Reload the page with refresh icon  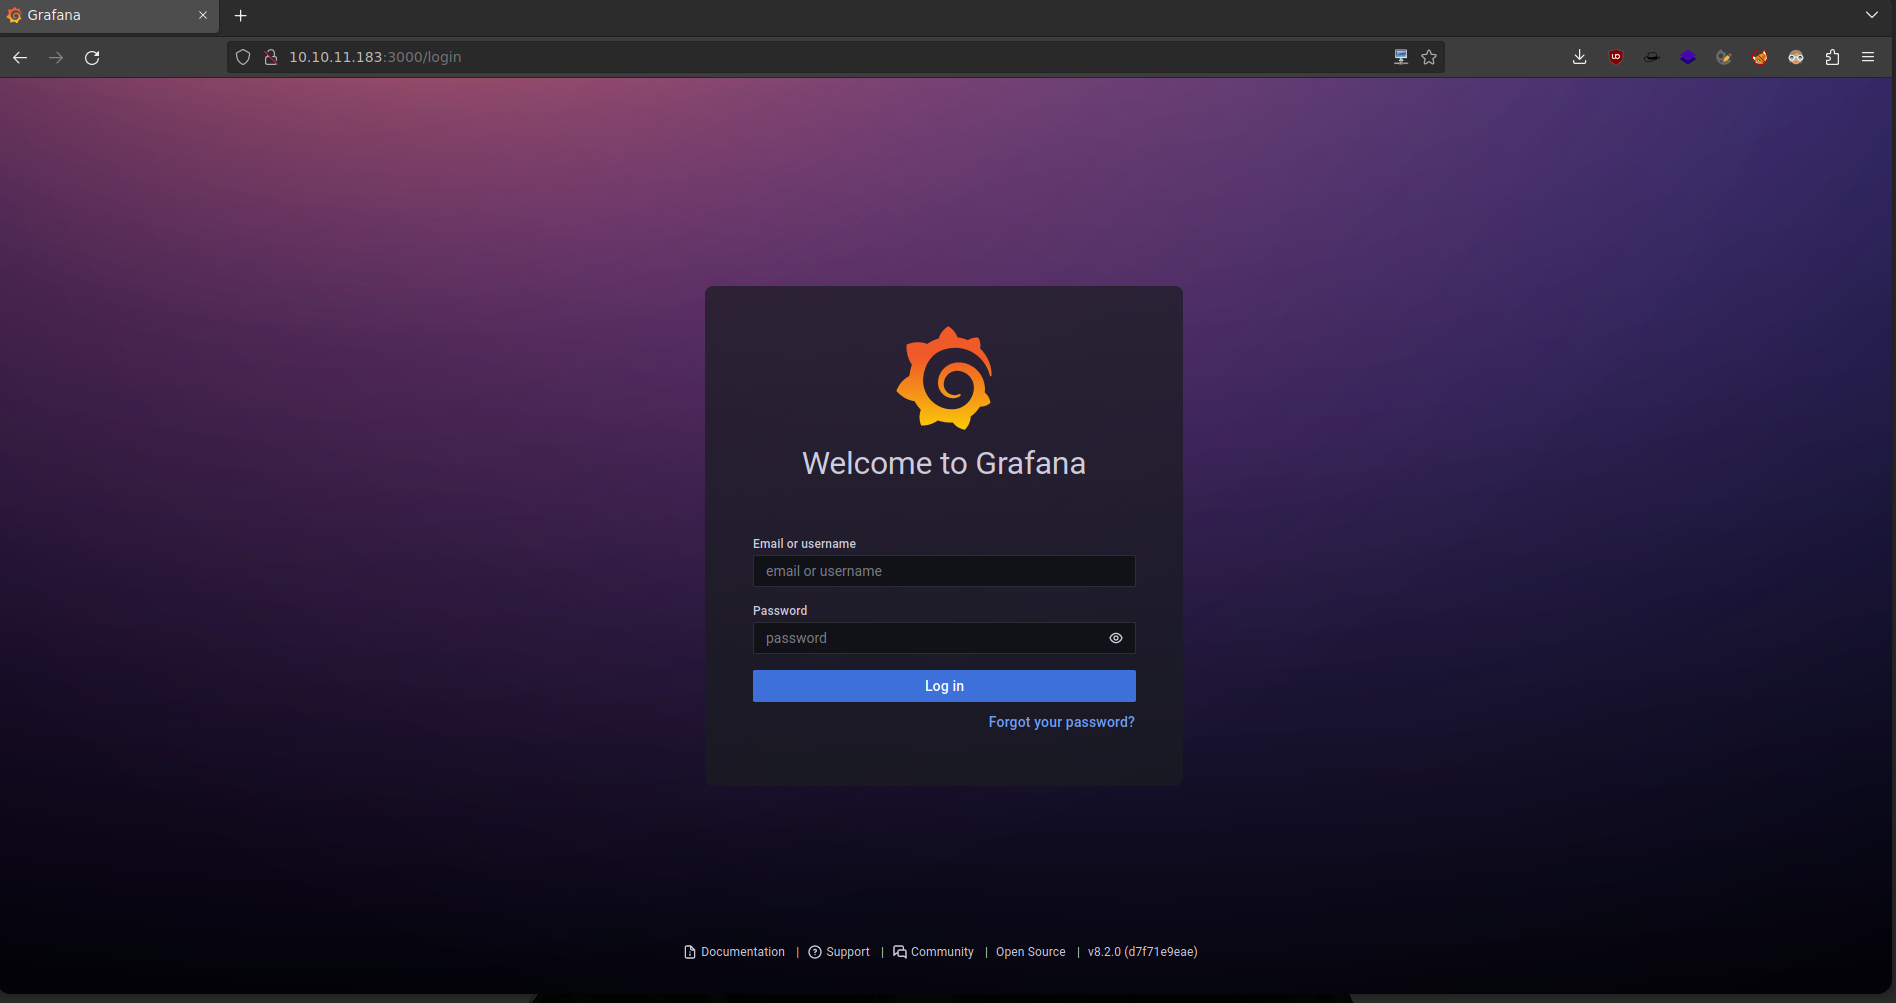click(92, 57)
